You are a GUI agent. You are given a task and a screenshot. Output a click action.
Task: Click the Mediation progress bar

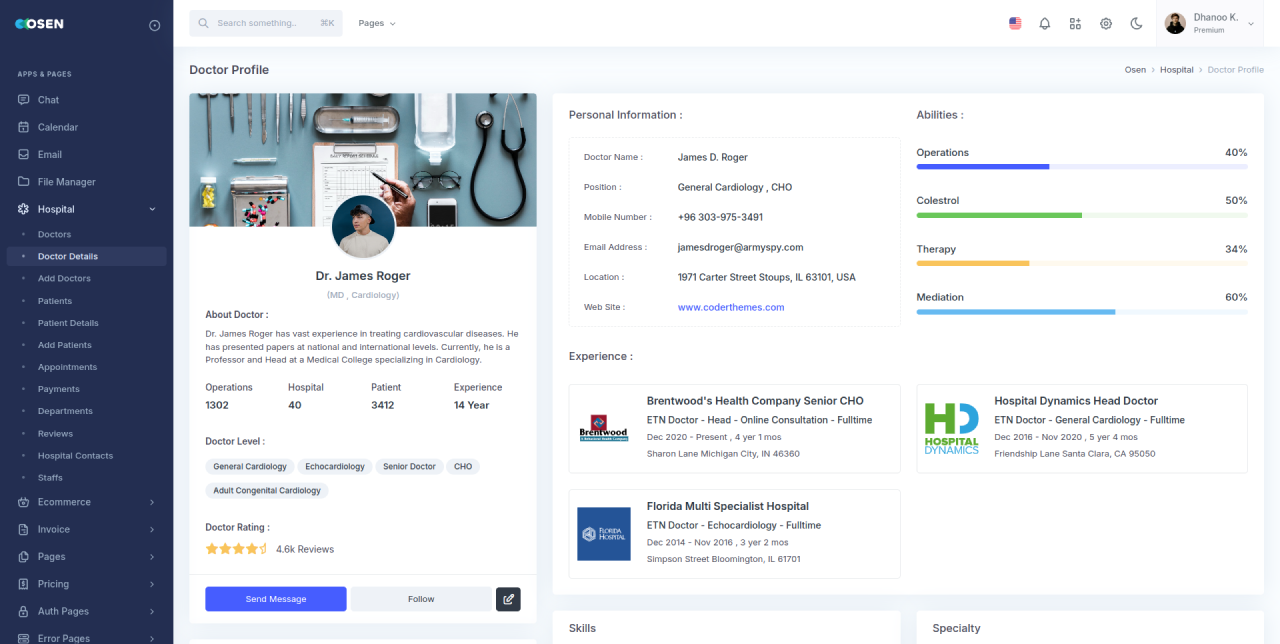pyautogui.click(x=1082, y=312)
